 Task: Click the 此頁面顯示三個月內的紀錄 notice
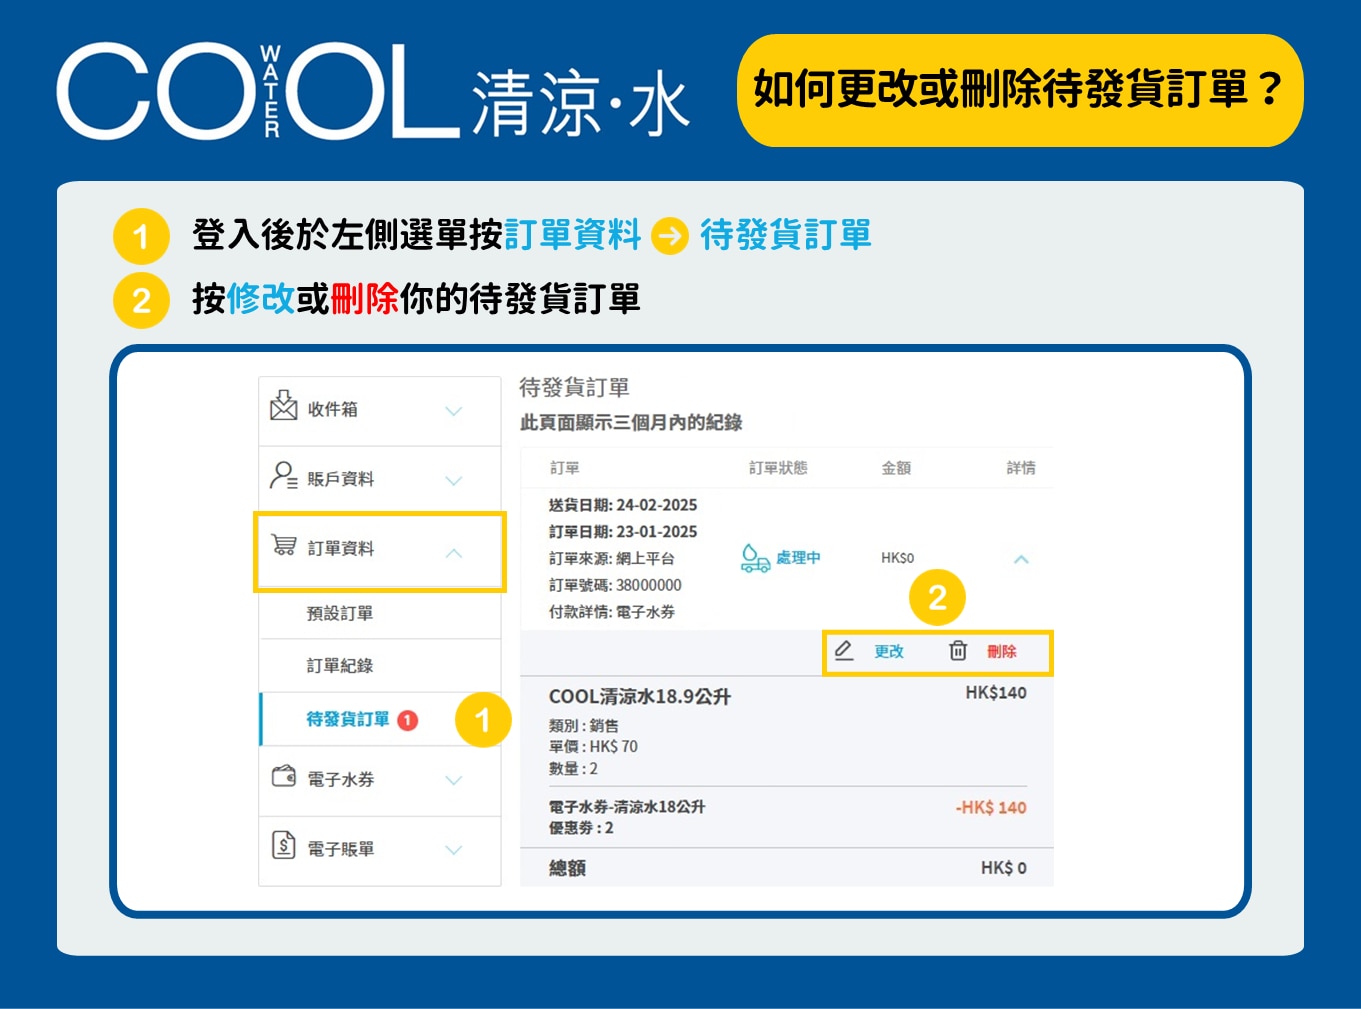click(x=631, y=423)
